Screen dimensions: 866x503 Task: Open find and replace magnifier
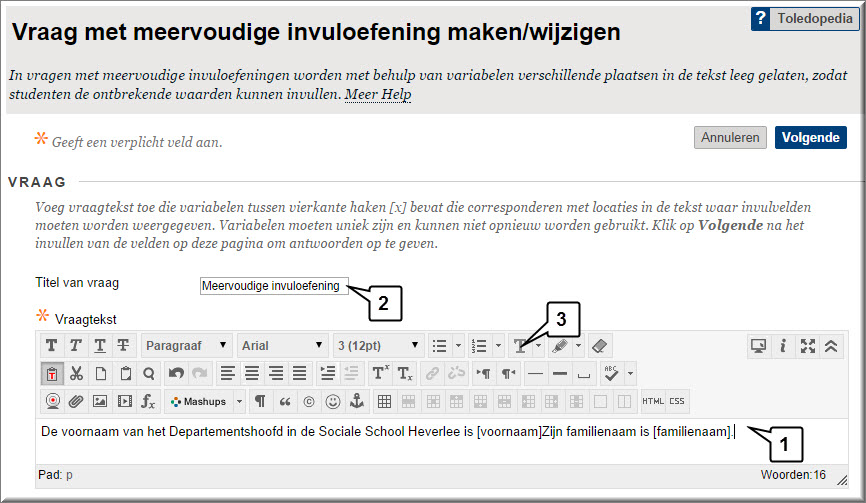(x=149, y=374)
